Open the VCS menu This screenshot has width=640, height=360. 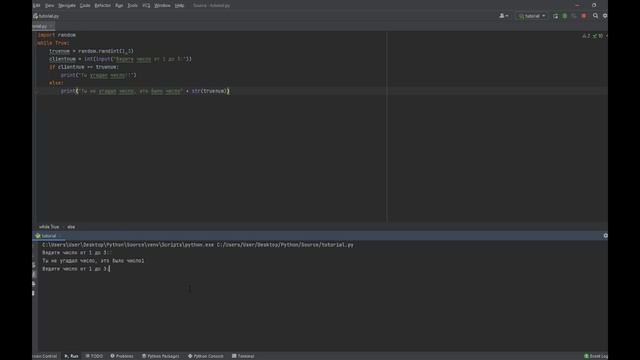point(146,5)
